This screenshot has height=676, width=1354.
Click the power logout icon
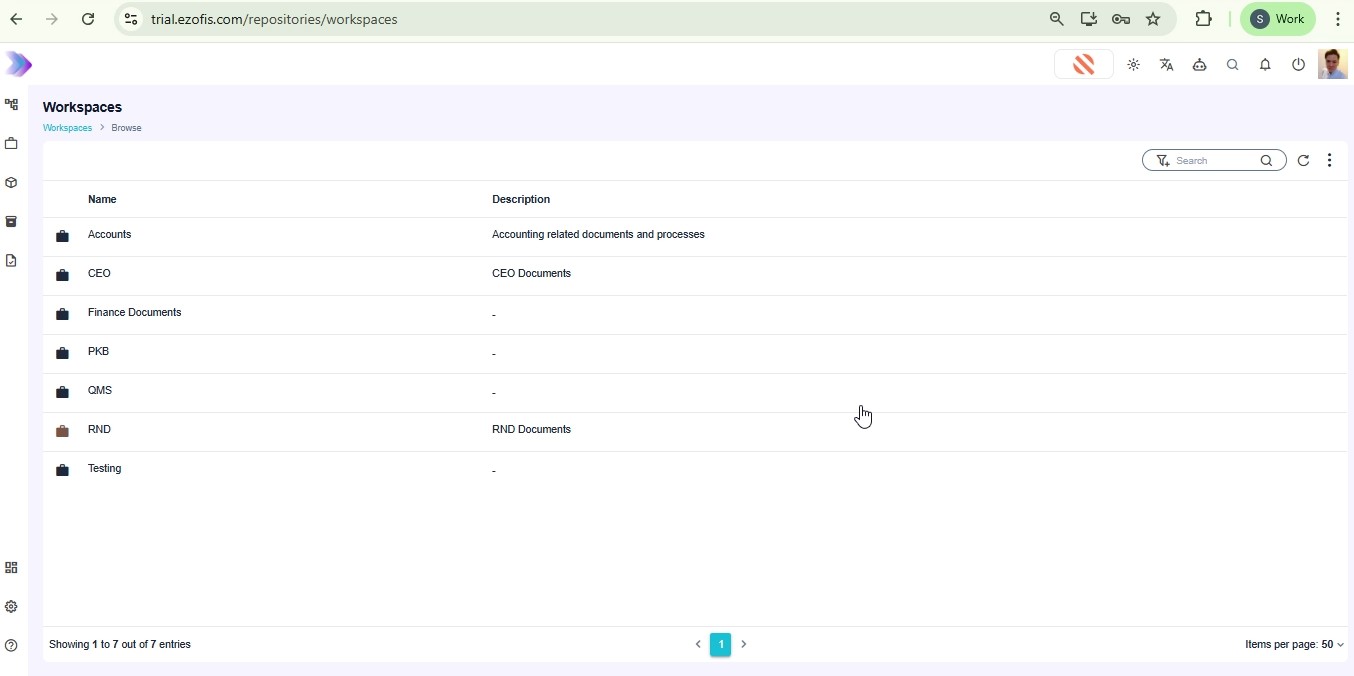coord(1298,65)
